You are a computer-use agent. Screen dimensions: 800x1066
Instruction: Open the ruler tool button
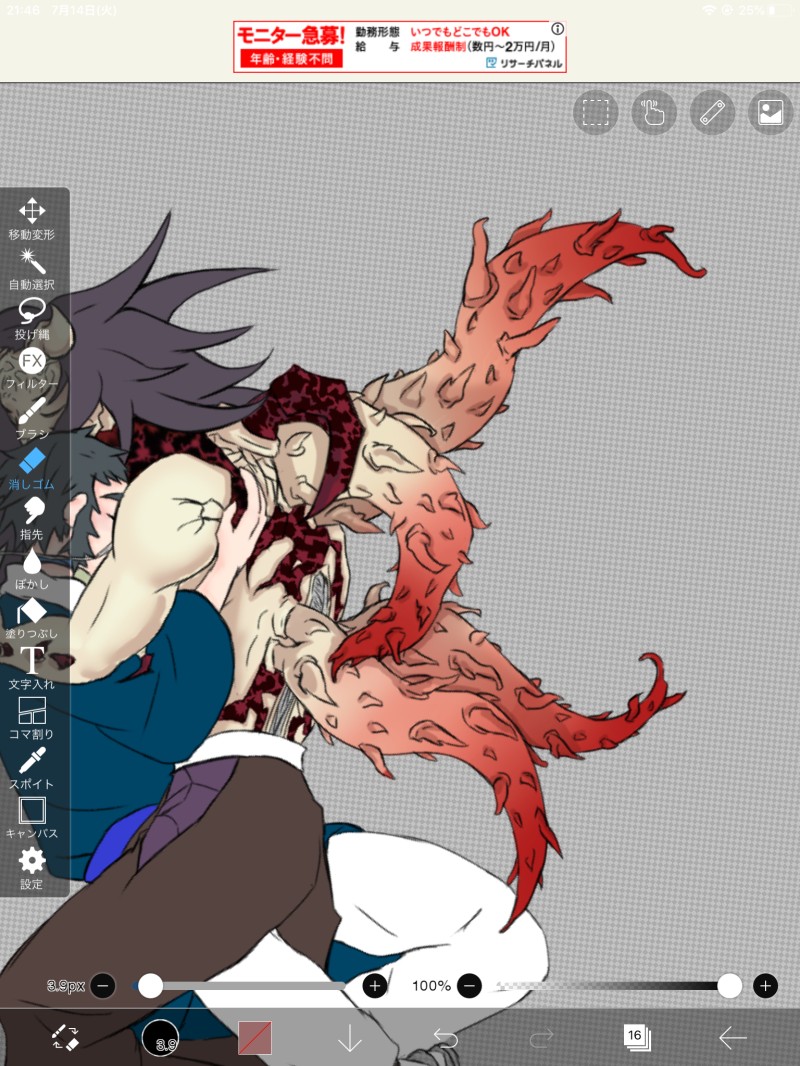click(x=712, y=112)
